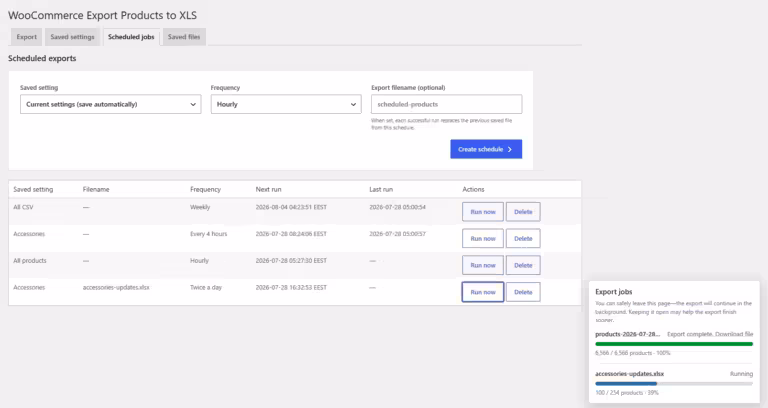Switch to the Saved settings tab

point(72,37)
